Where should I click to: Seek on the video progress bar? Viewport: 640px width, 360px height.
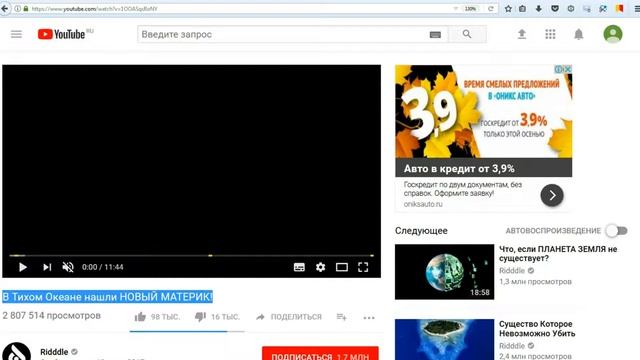click(x=191, y=256)
